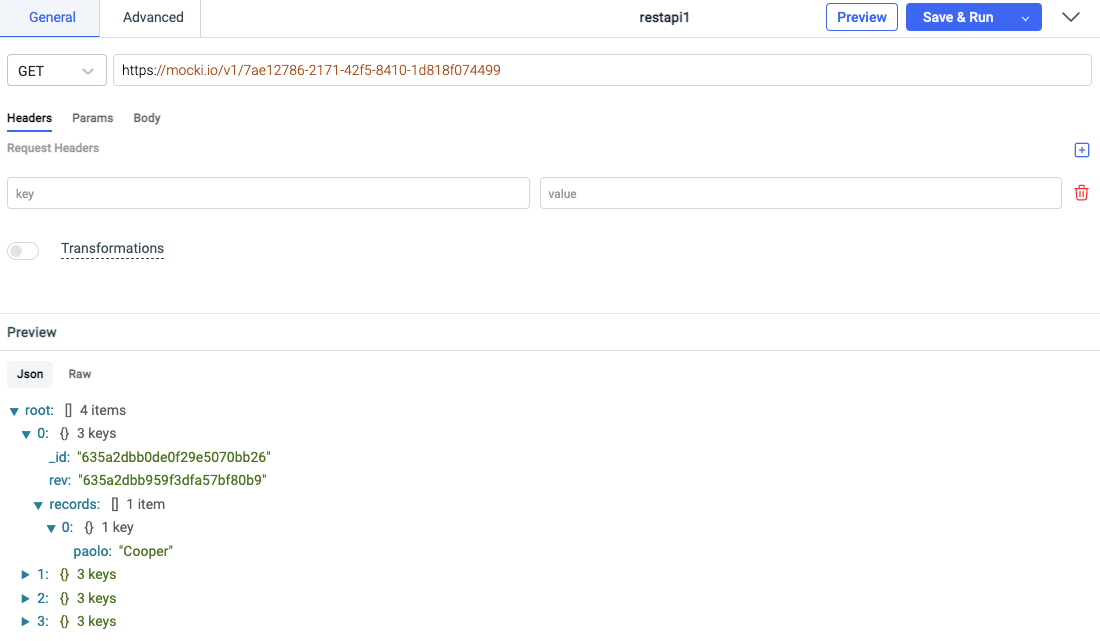The width and height of the screenshot is (1100, 641).
Task: Expand item 1 in JSON tree
Action: tap(26, 575)
